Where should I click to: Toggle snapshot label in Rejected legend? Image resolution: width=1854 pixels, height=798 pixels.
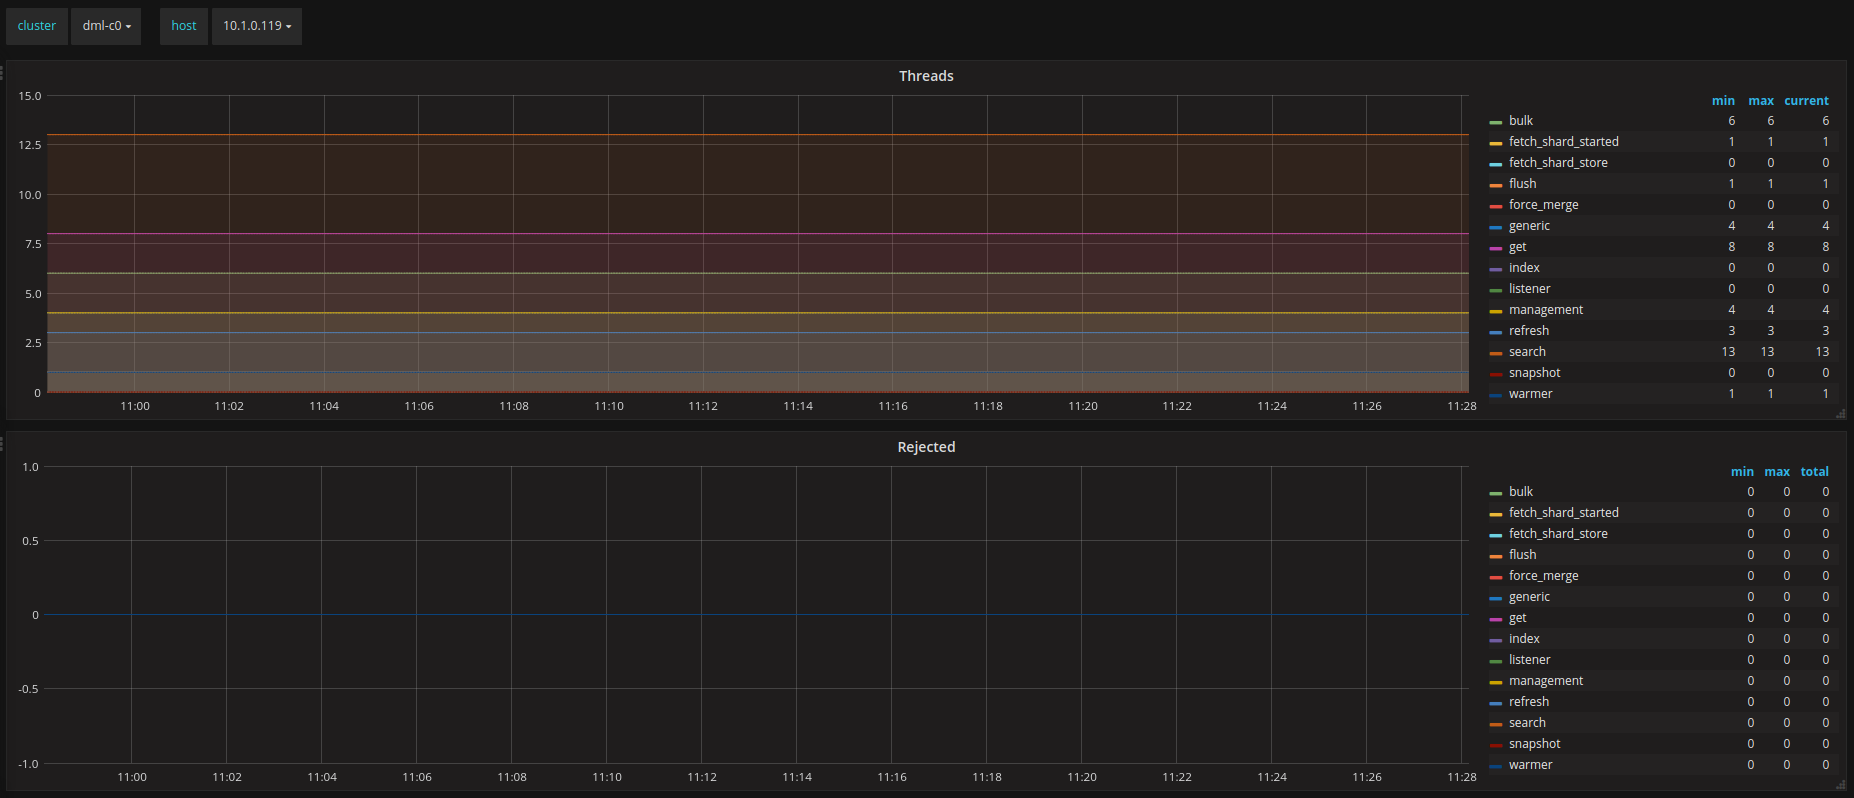click(1535, 744)
